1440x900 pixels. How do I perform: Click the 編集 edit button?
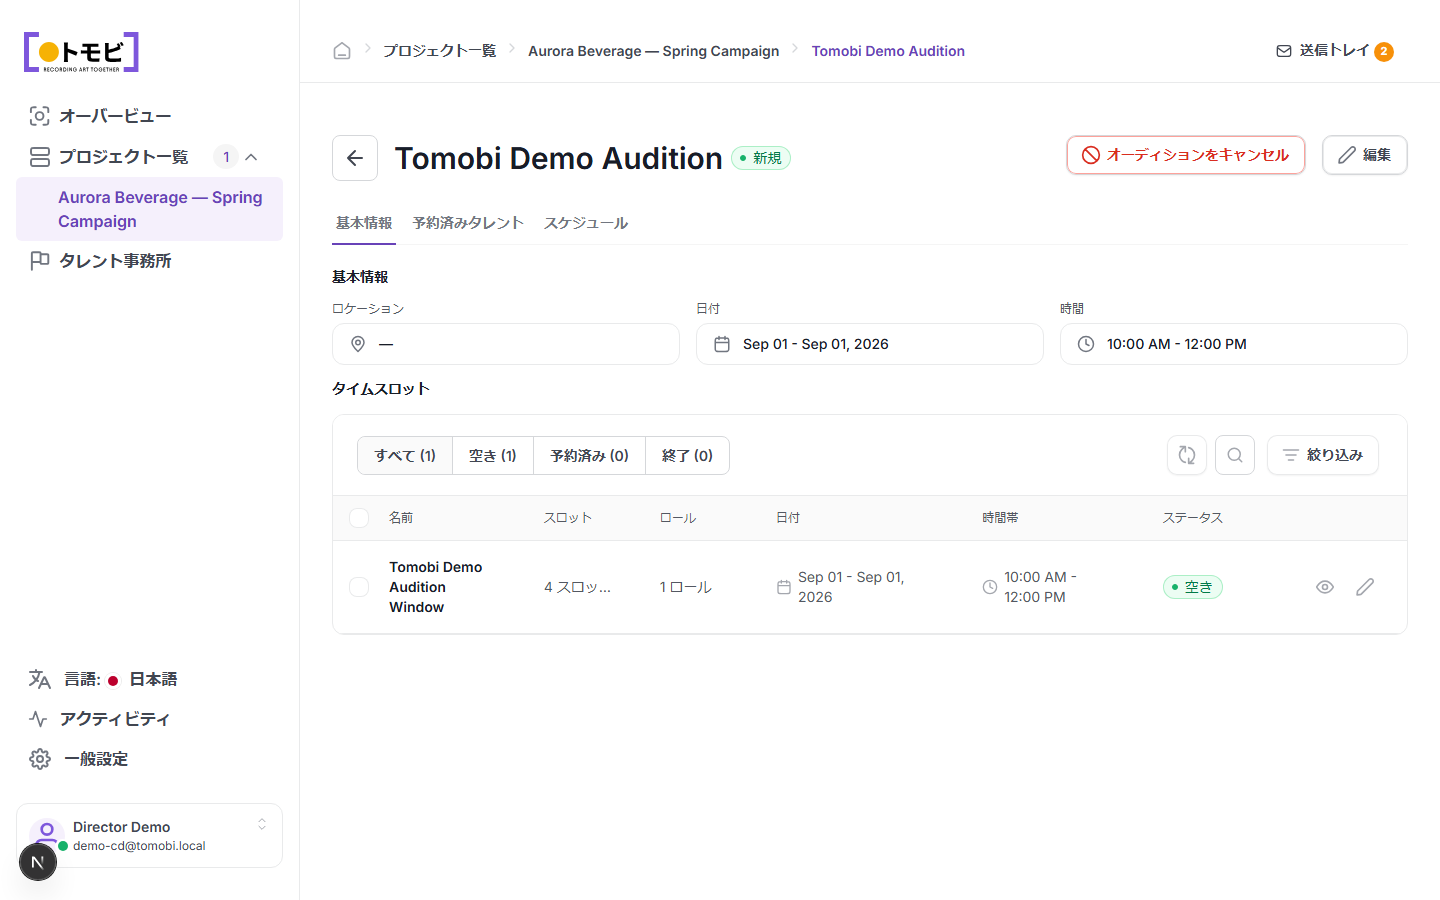tap(1365, 155)
